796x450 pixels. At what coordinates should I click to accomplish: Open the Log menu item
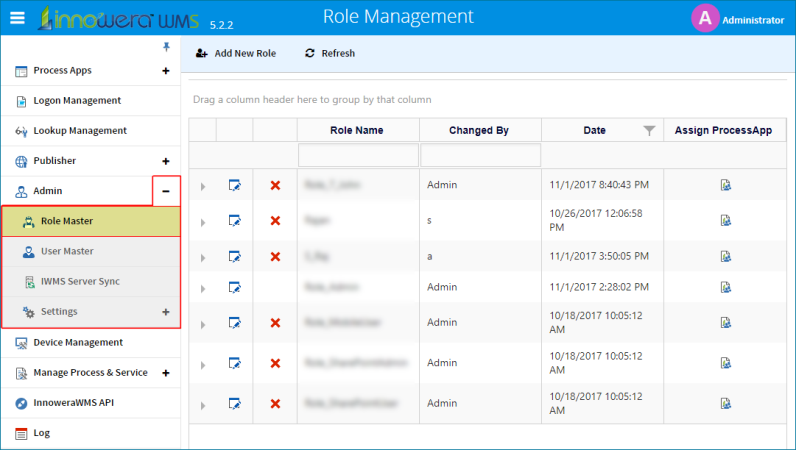click(x=42, y=433)
